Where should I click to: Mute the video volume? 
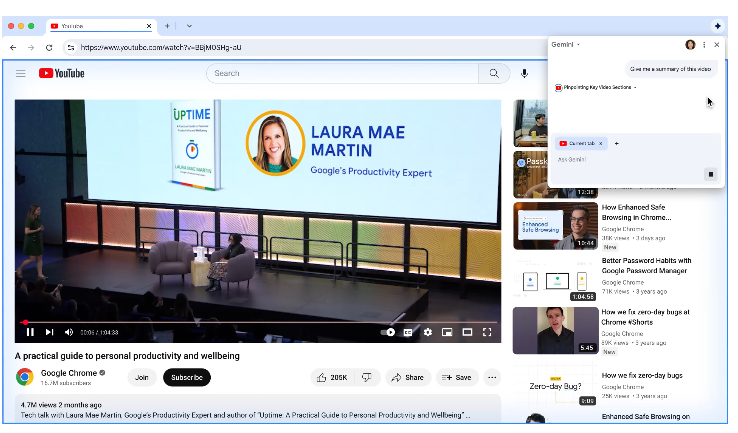coord(69,332)
